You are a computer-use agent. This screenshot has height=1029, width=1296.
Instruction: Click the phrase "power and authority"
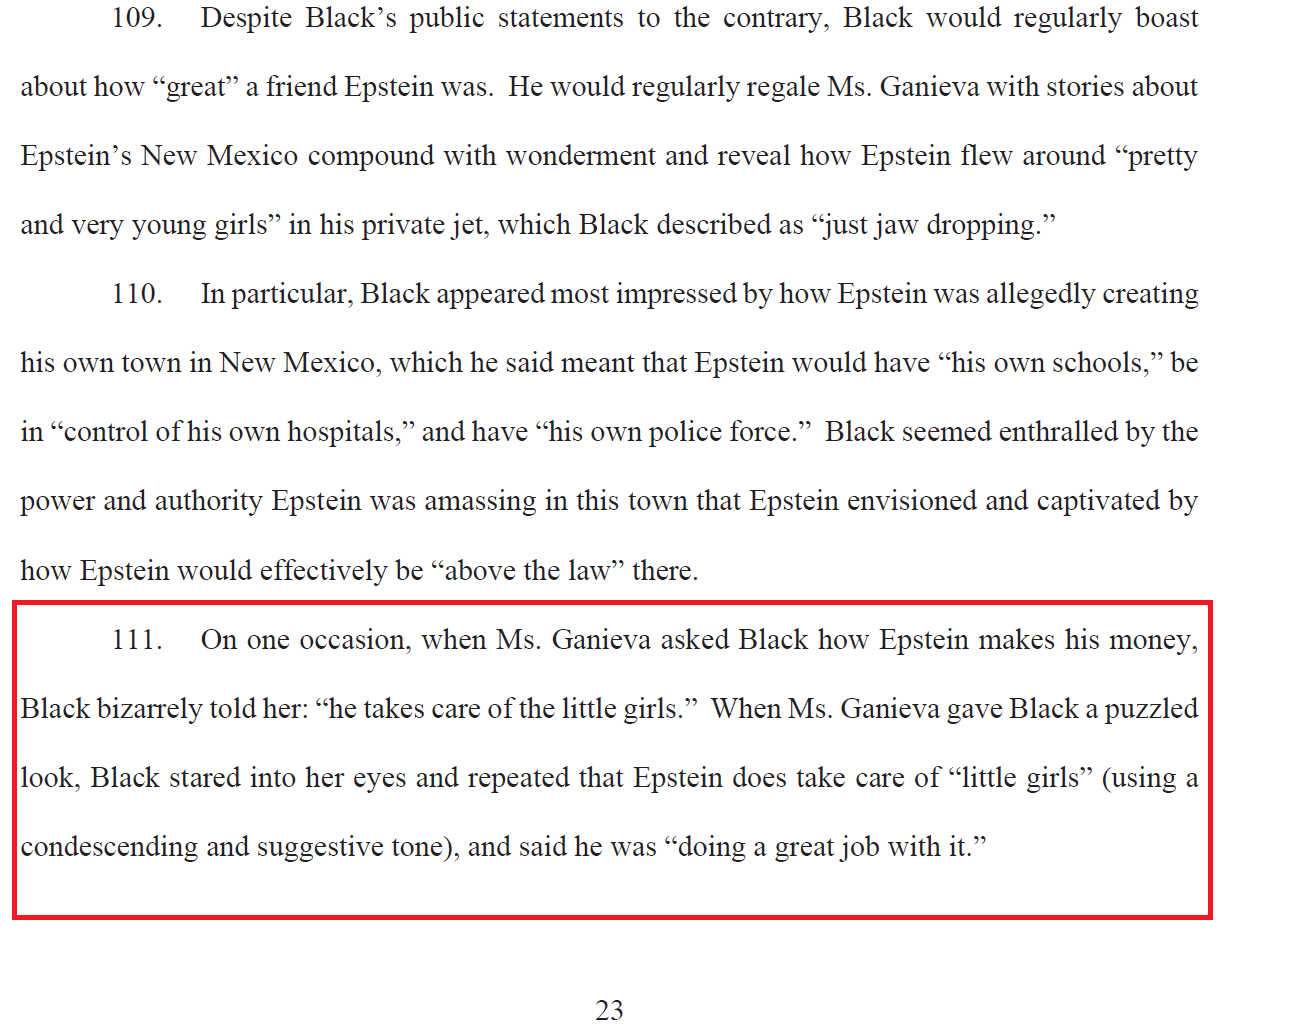[x=141, y=501]
